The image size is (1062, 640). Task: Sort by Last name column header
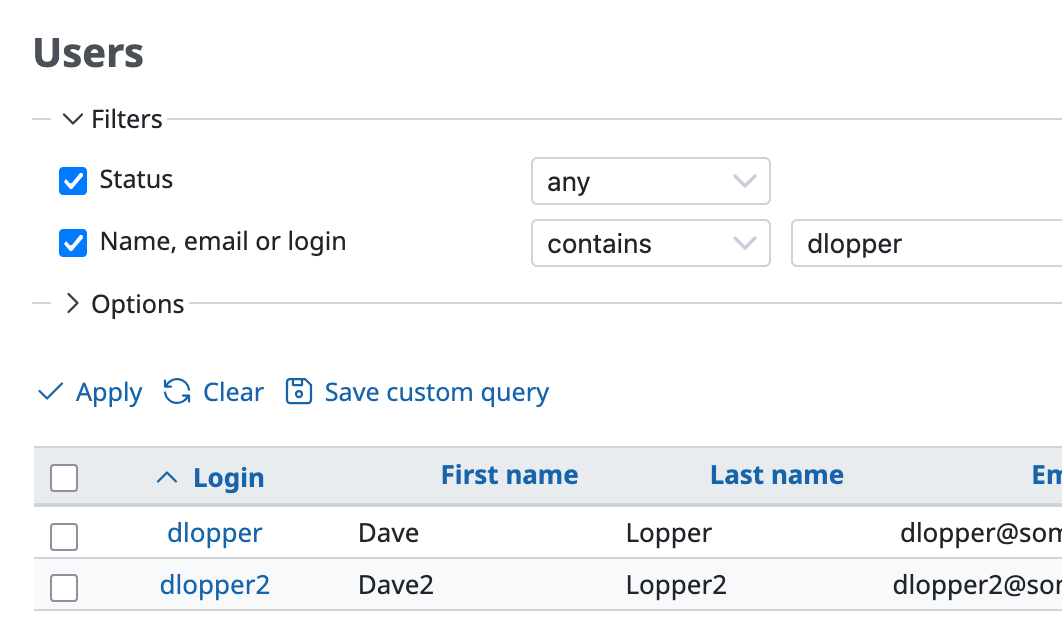tap(776, 475)
